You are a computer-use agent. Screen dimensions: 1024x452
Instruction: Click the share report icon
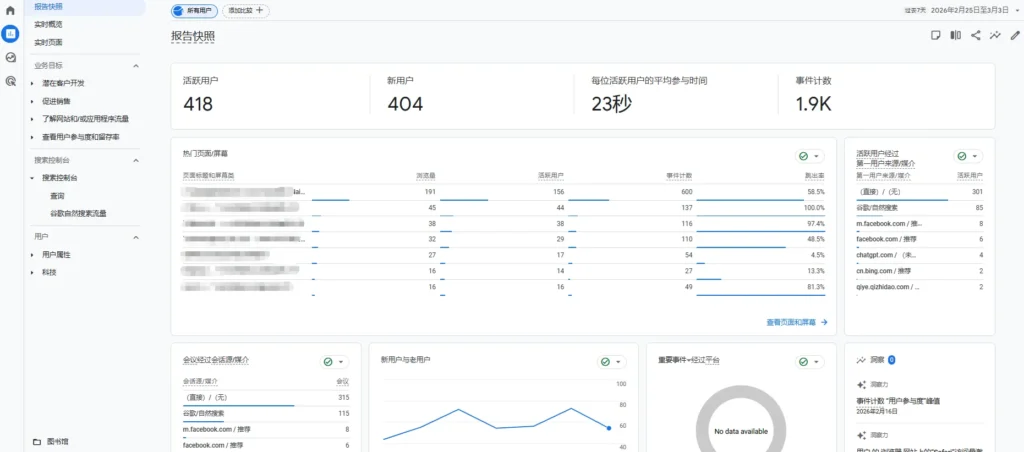[x=975, y=36]
